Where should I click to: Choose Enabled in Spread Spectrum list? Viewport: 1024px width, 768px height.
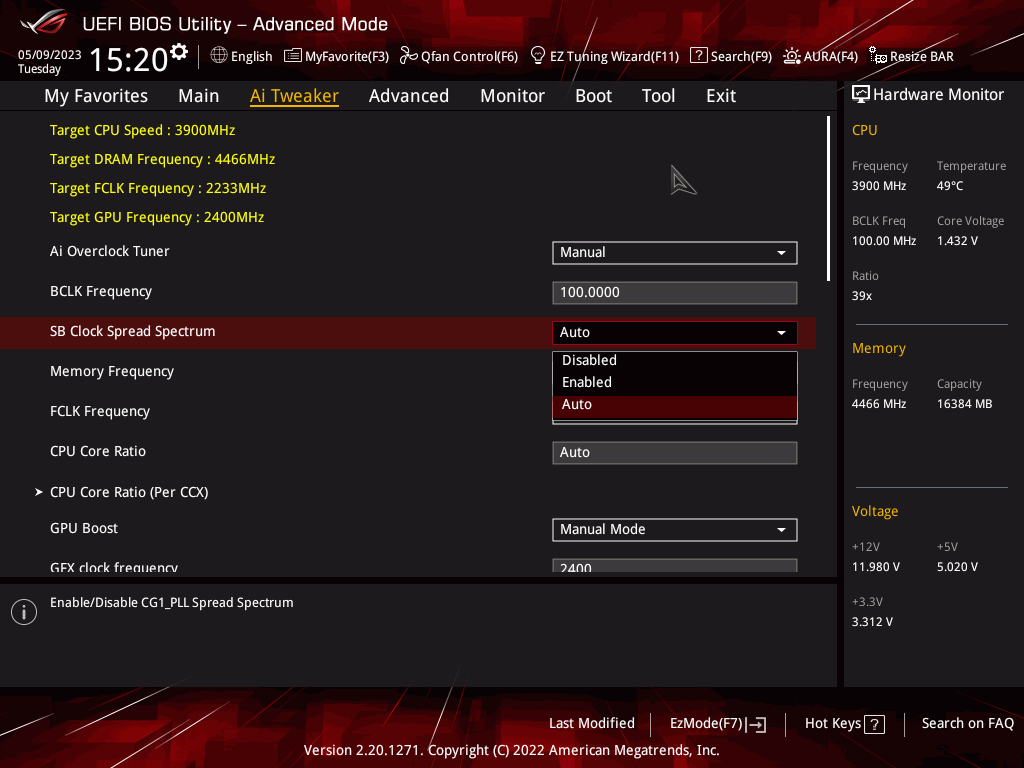coord(675,383)
